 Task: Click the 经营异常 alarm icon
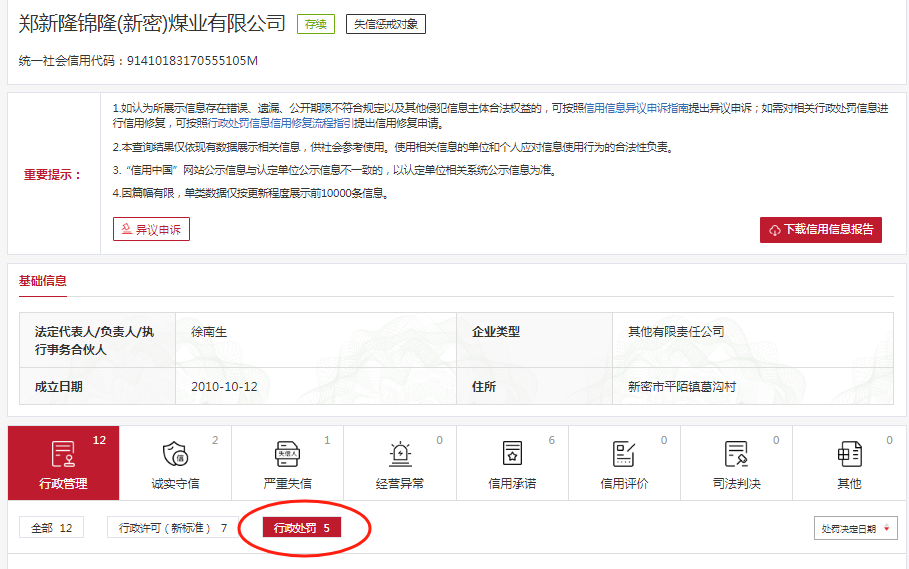coord(400,454)
